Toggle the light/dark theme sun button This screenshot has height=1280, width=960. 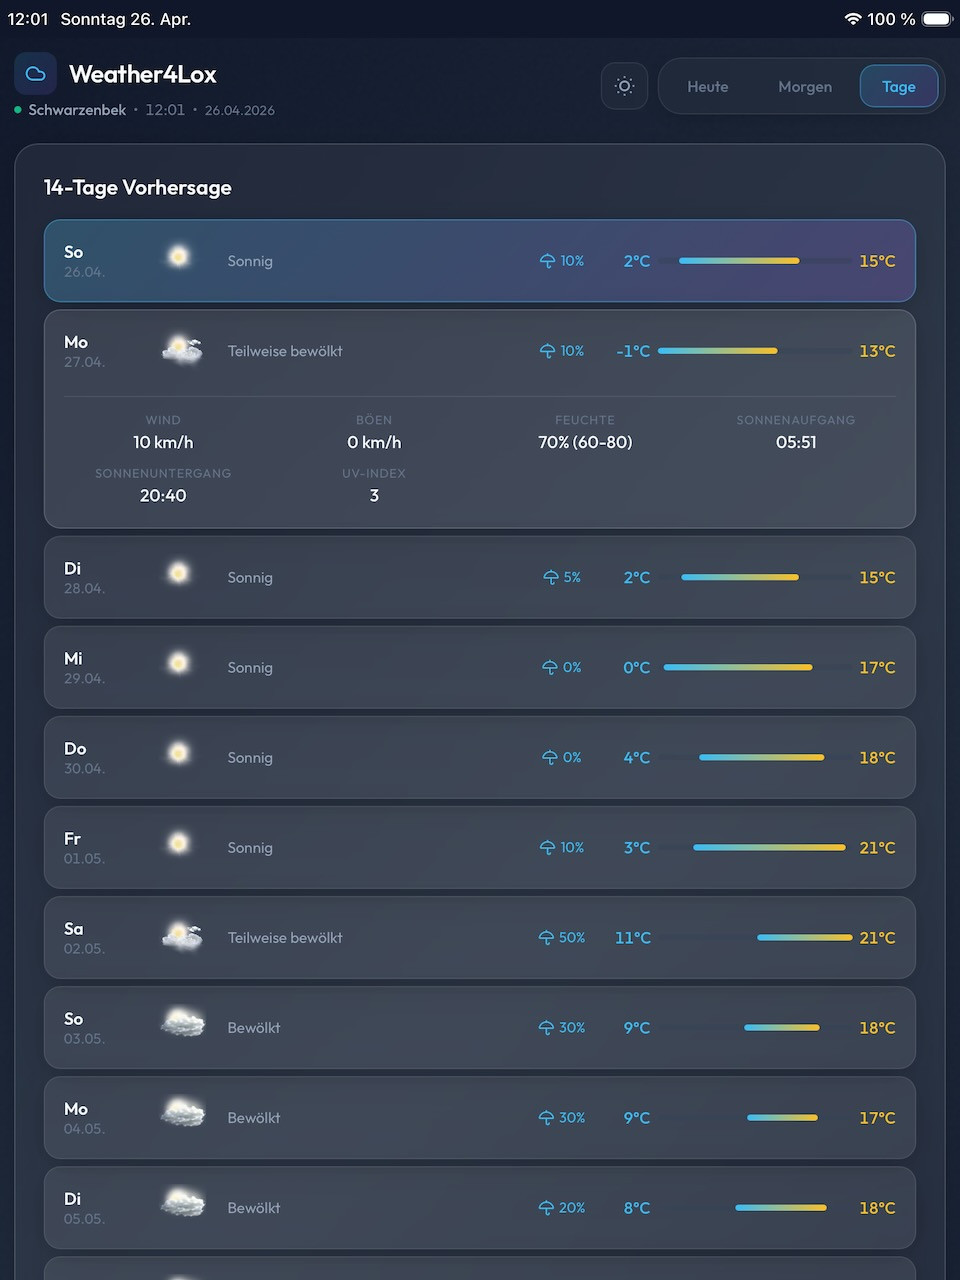tap(624, 86)
